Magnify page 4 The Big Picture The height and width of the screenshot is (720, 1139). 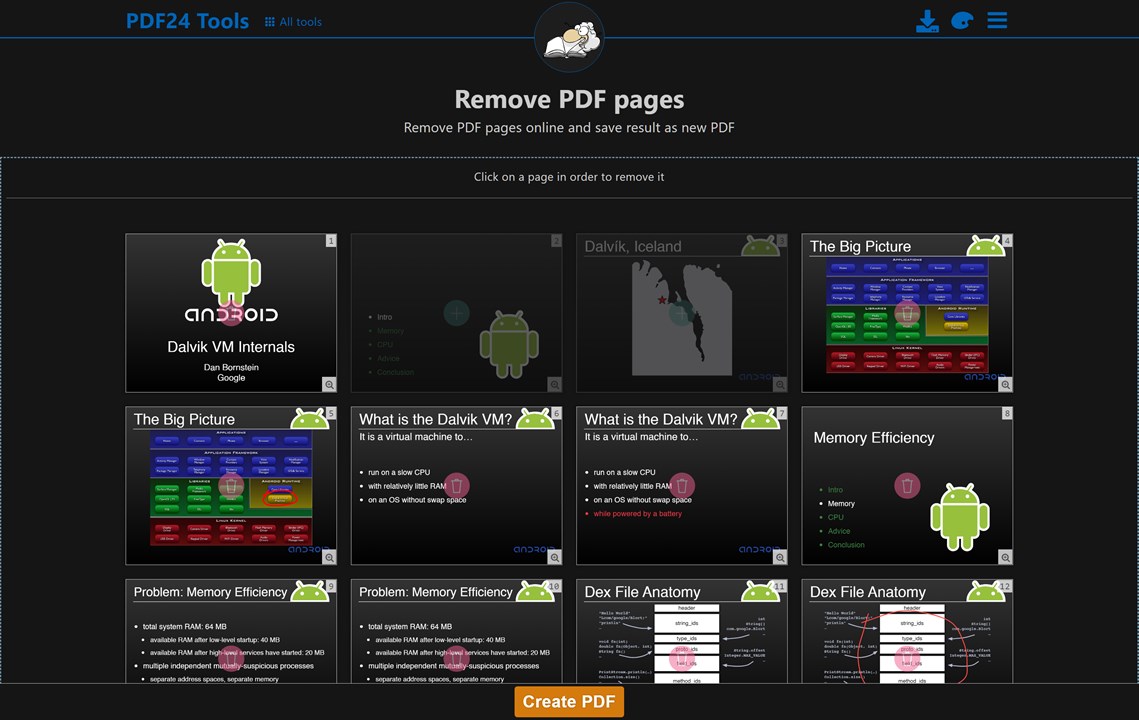[x=1005, y=384]
